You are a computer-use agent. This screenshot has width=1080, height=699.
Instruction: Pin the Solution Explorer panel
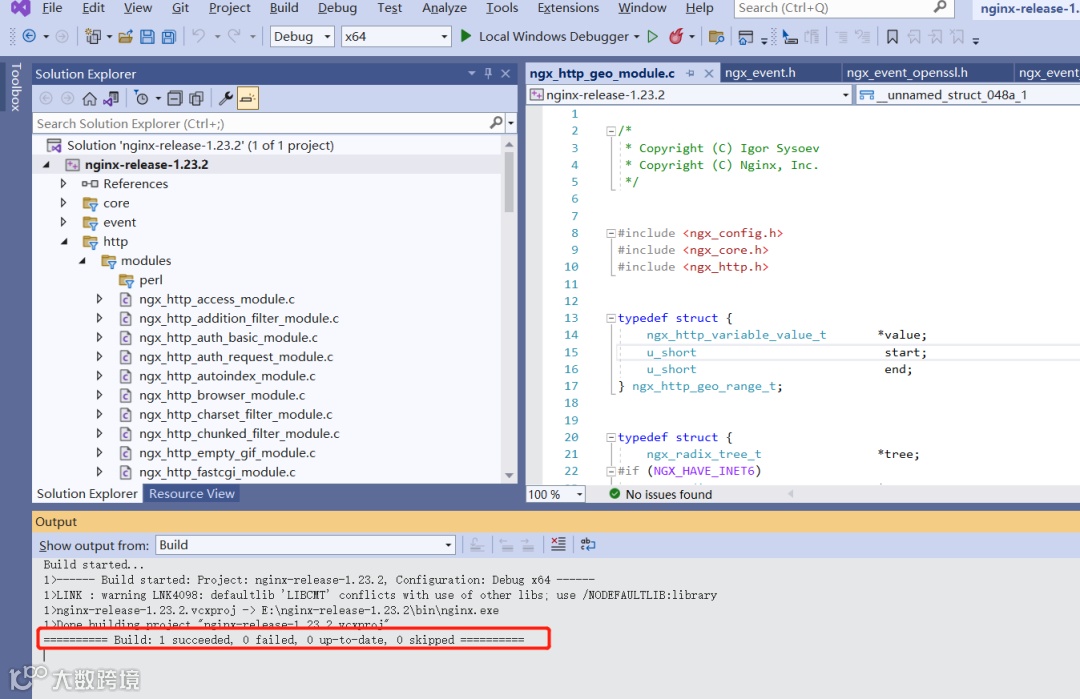coord(488,73)
